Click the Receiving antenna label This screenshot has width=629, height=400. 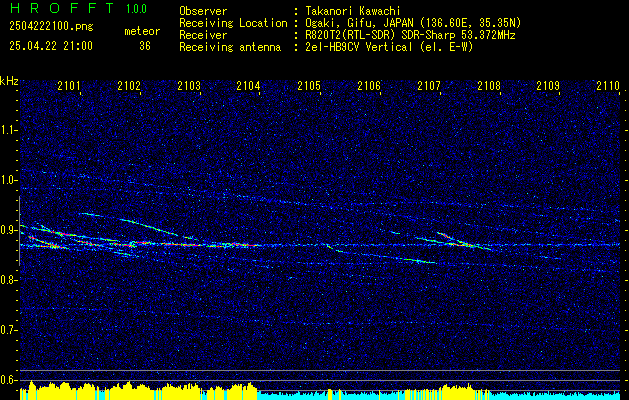[230, 47]
